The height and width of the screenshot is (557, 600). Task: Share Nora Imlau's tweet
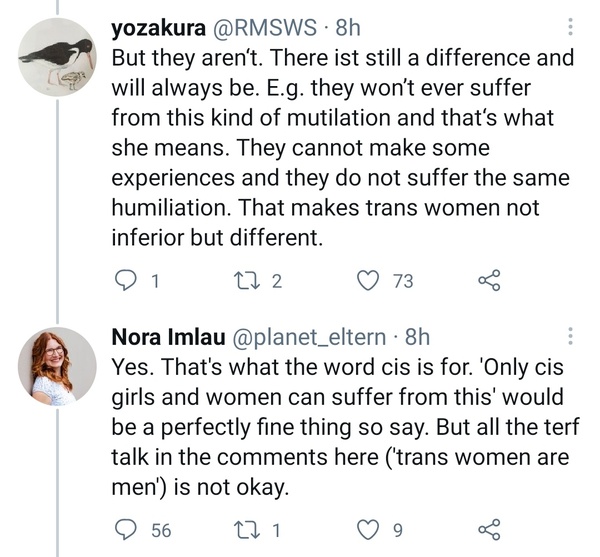tap(489, 530)
